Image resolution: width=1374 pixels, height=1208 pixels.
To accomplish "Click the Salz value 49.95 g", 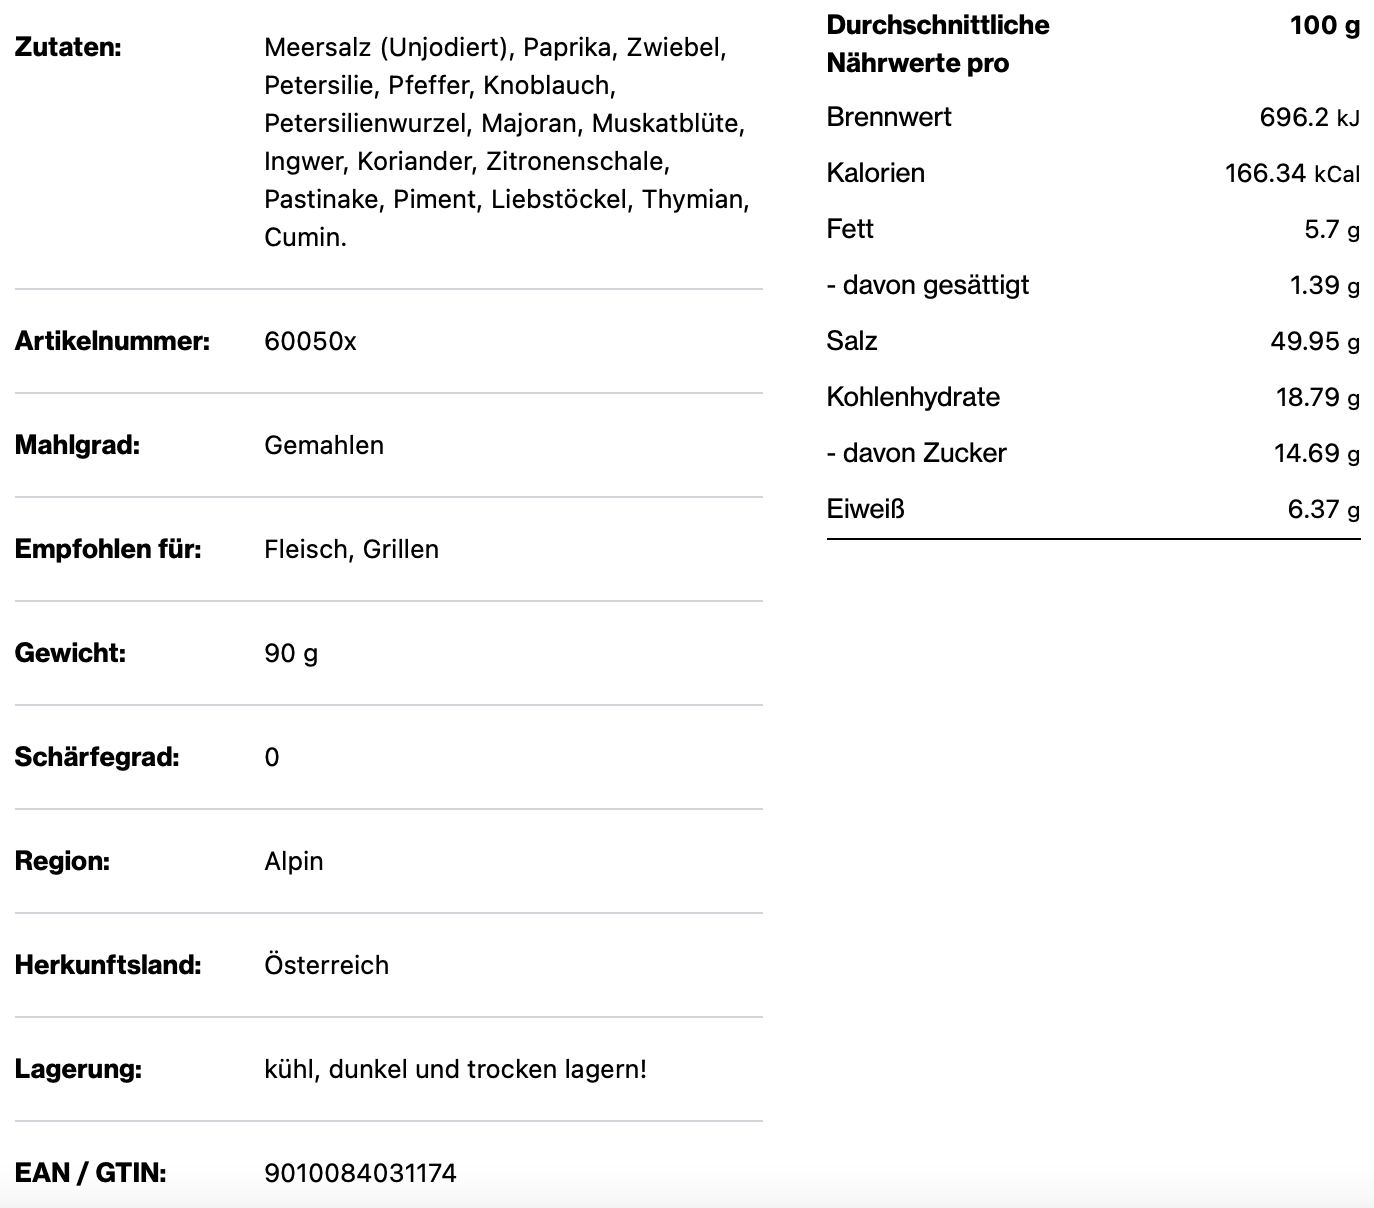I will point(1315,342).
